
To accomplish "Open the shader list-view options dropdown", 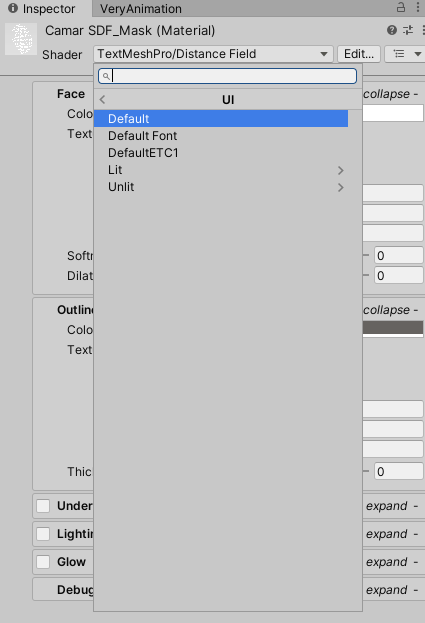I will pos(405,54).
